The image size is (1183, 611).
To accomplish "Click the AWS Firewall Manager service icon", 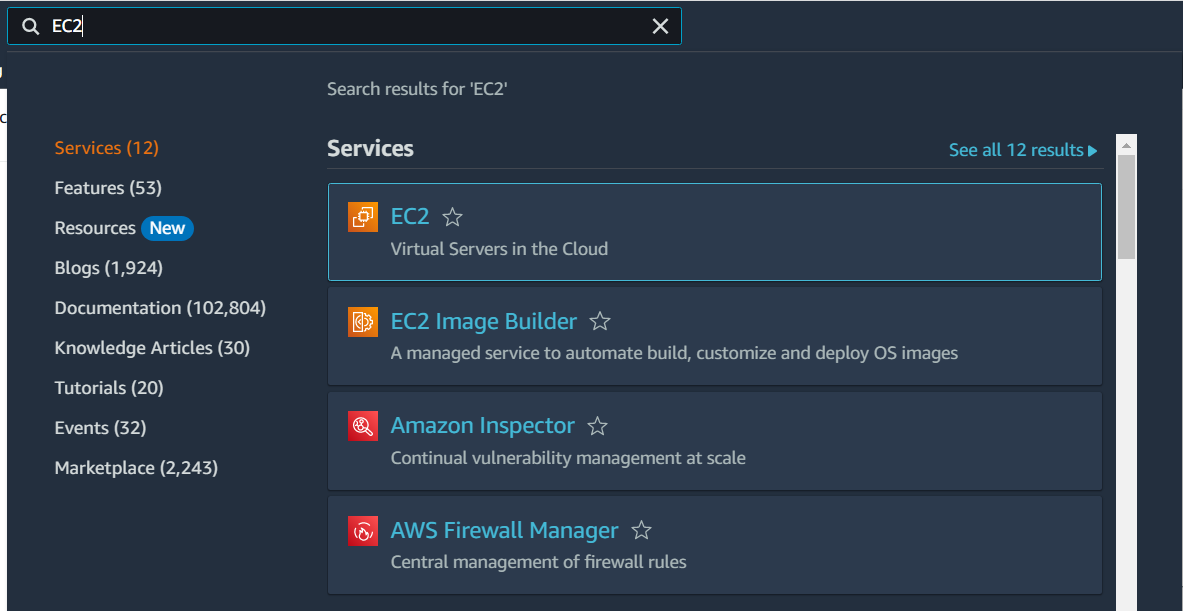I will point(362,530).
